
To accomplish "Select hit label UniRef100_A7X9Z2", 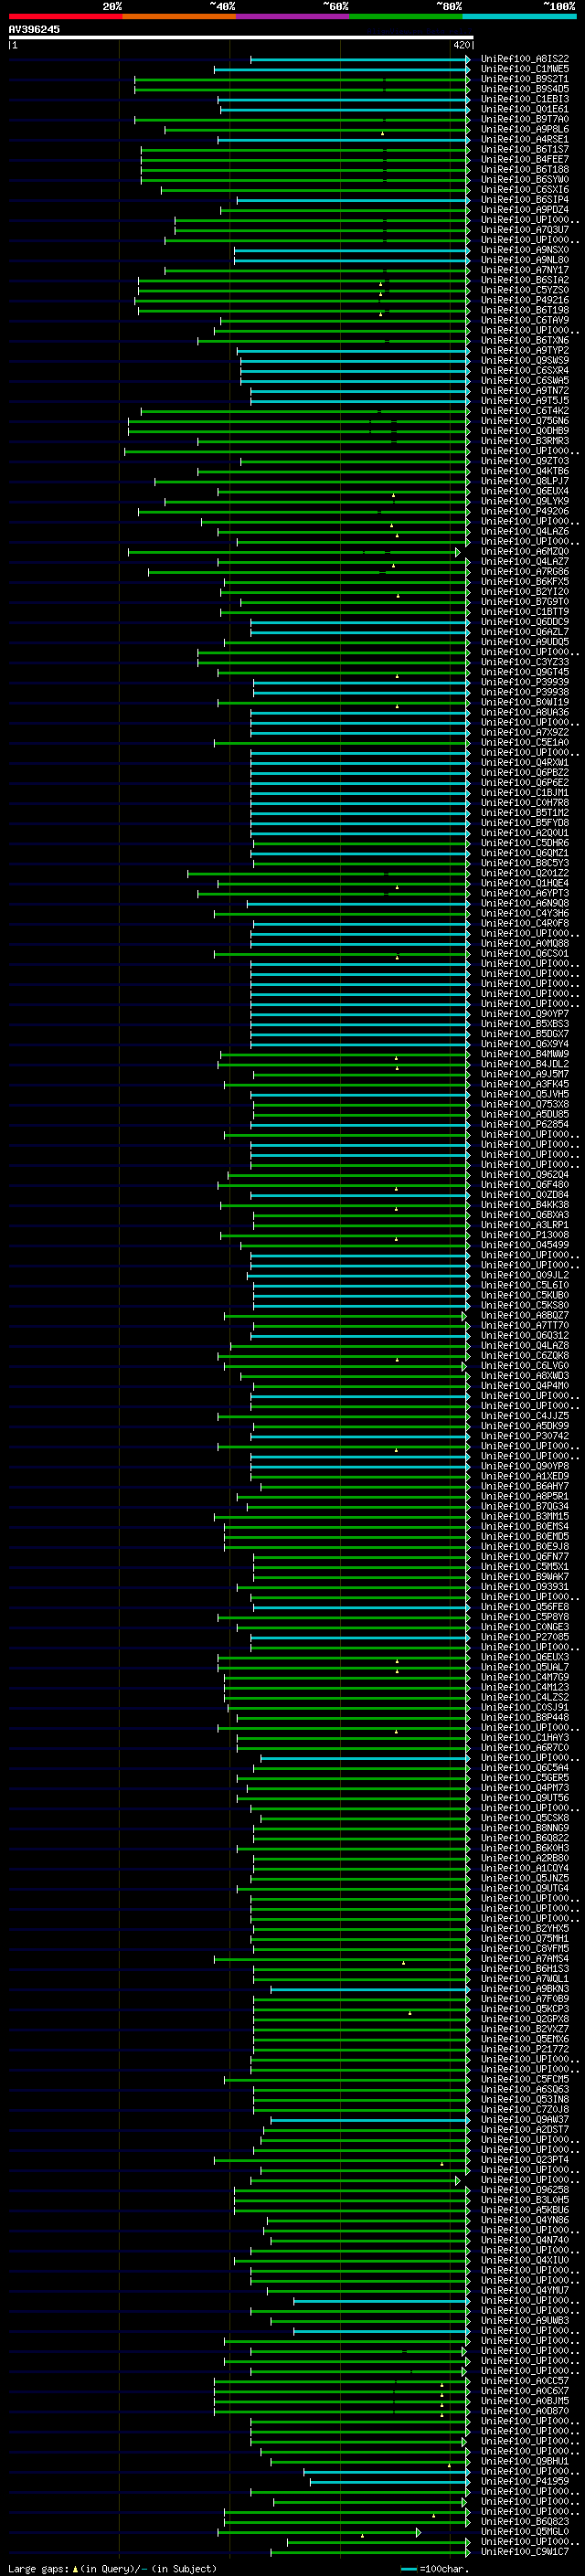I will pyautogui.click(x=525, y=733).
